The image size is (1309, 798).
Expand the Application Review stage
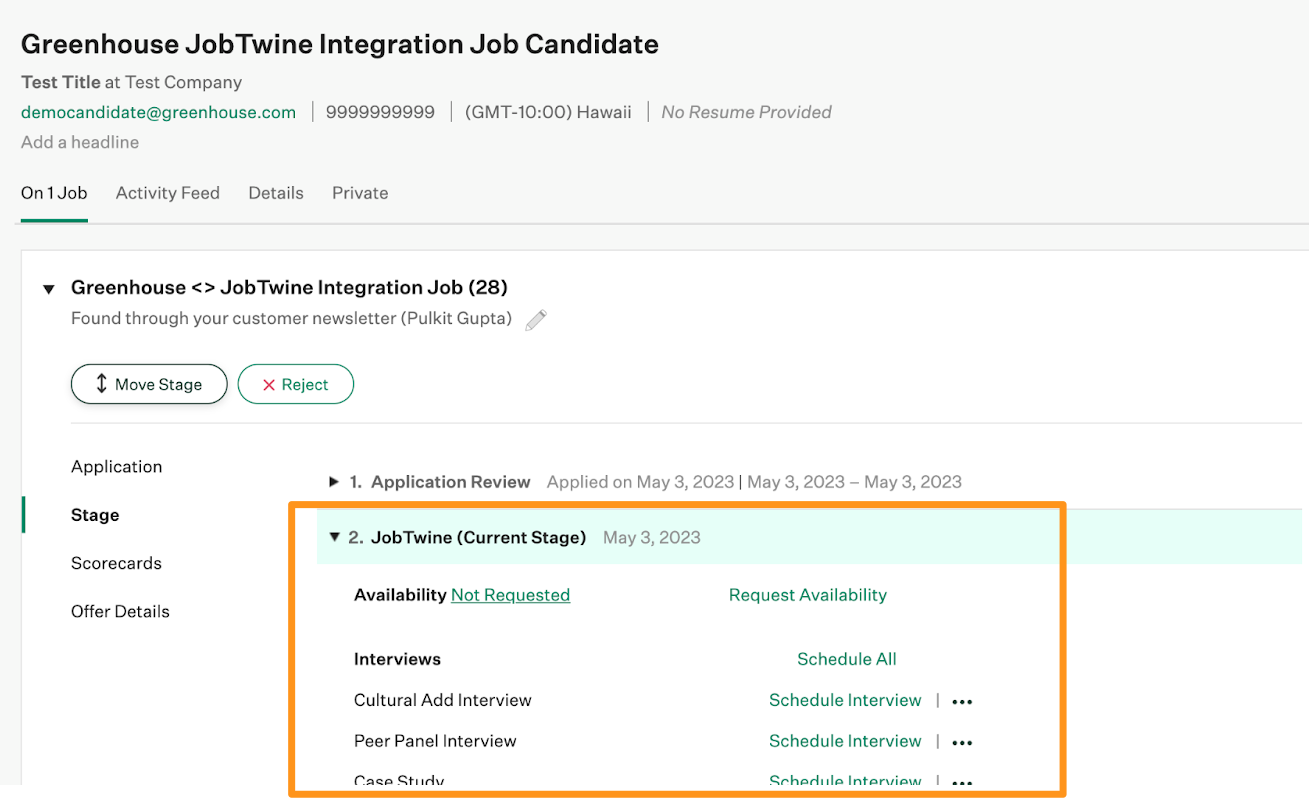pos(334,482)
